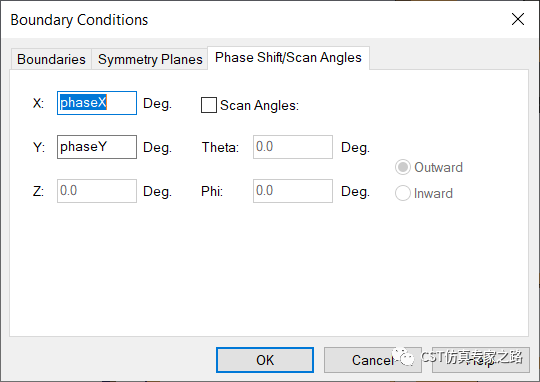Viewport: 540px width, 382px height.
Task: Click the WeChat watermark icon
Action: click(403, 357)
